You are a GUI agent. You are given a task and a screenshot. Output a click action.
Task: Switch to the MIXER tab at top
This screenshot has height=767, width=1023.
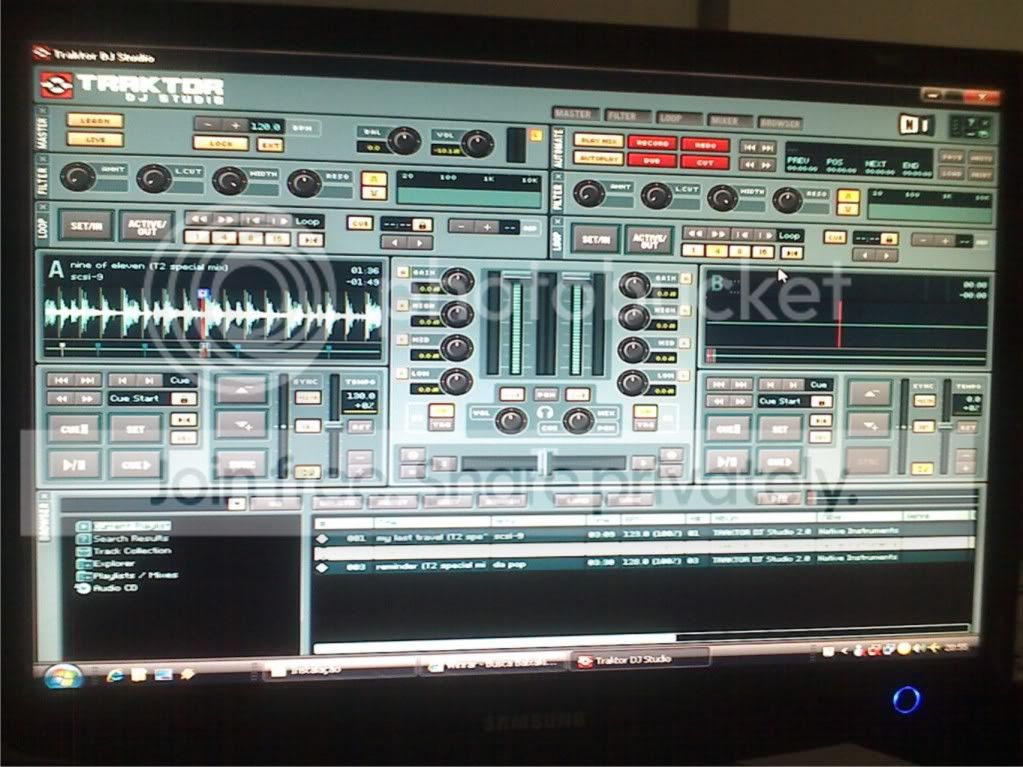(x=724, y=119)
